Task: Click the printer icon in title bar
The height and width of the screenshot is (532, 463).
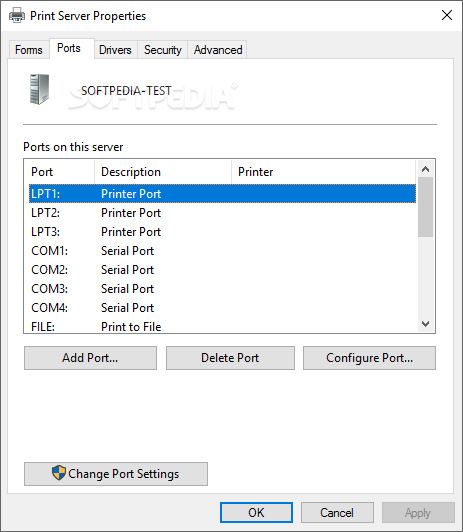Action: pos(17,16)
